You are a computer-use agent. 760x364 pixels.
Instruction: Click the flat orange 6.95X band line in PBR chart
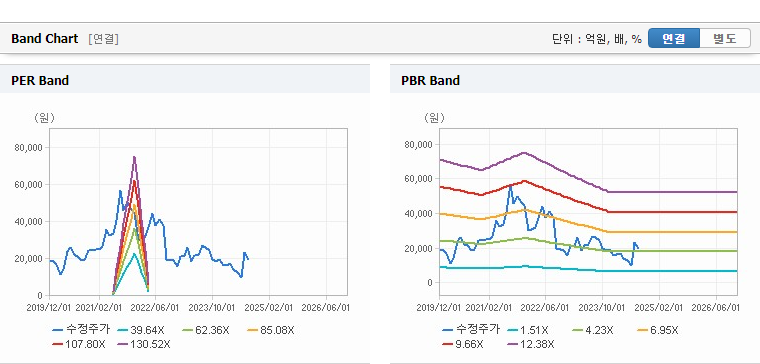(x=672, y=232)
